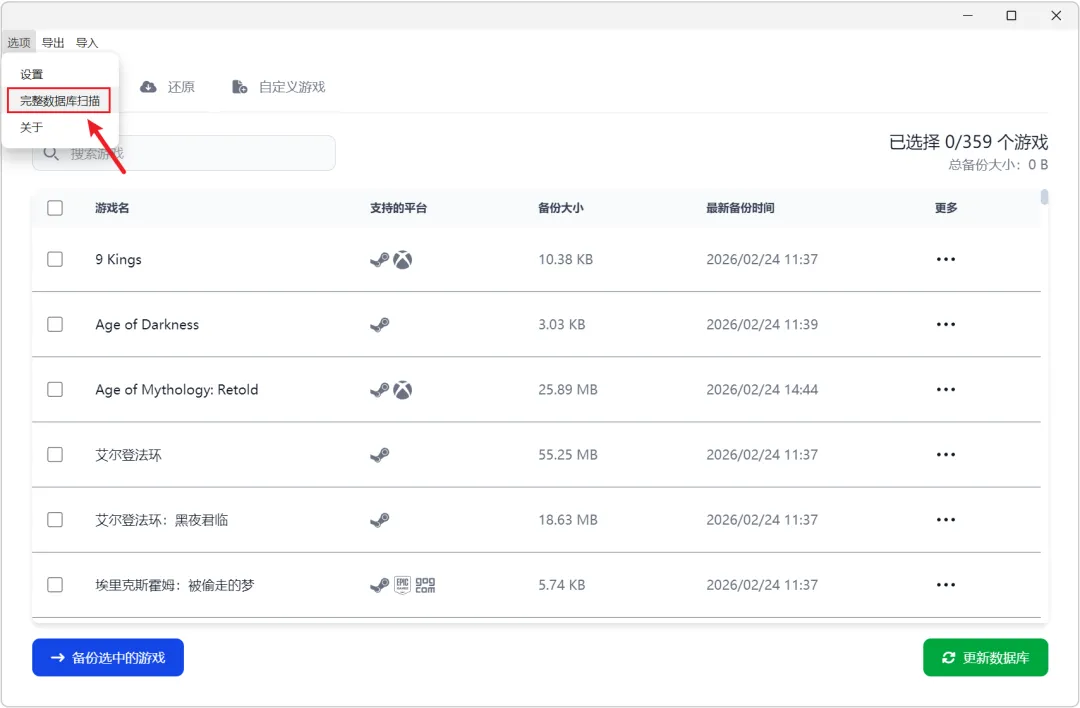Click the cloud icon beside 还原
The image size is (1080, 708).
click(x=148, y=87)
